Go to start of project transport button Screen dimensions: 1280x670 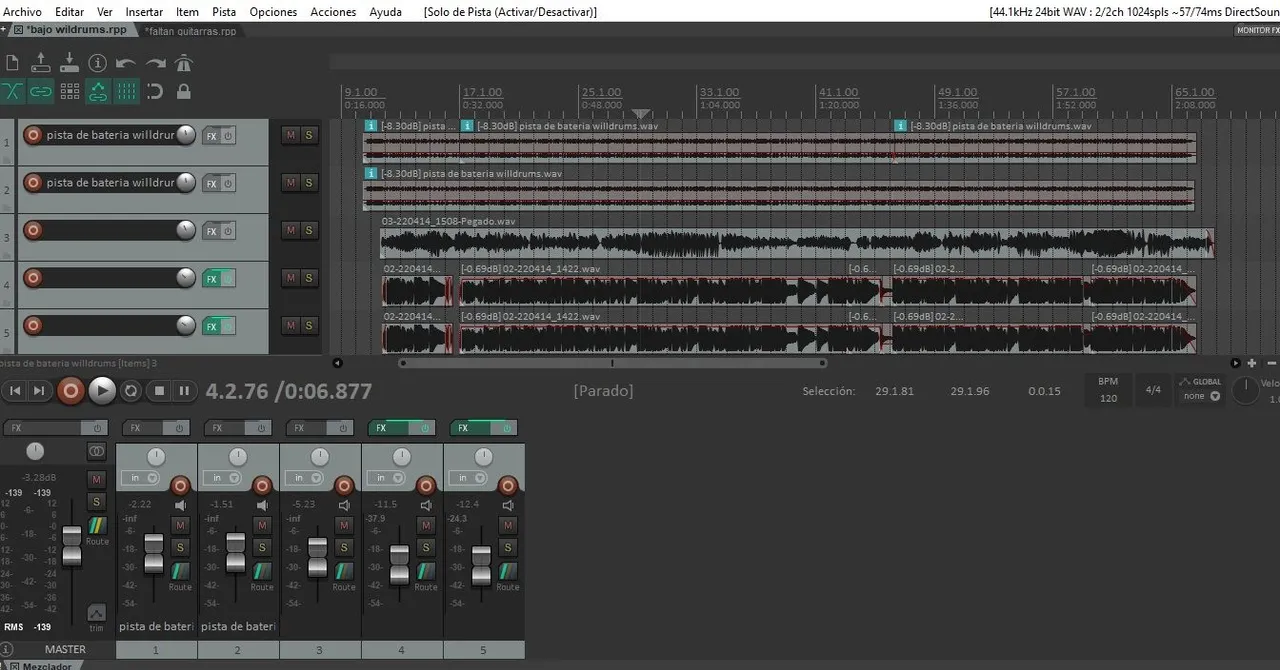[15, 391]
